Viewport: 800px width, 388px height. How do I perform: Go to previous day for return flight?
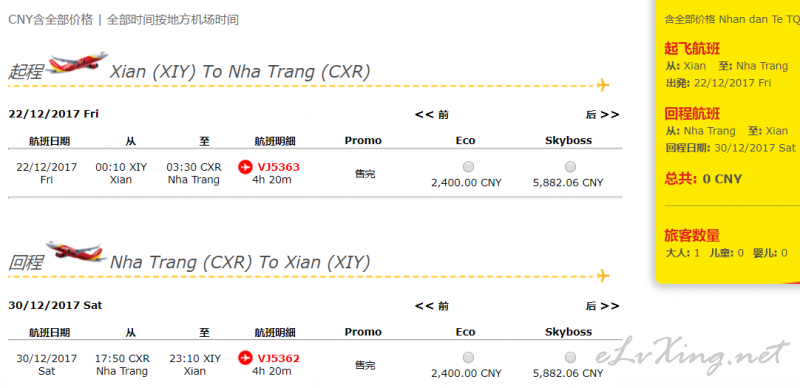click(432, 306)
